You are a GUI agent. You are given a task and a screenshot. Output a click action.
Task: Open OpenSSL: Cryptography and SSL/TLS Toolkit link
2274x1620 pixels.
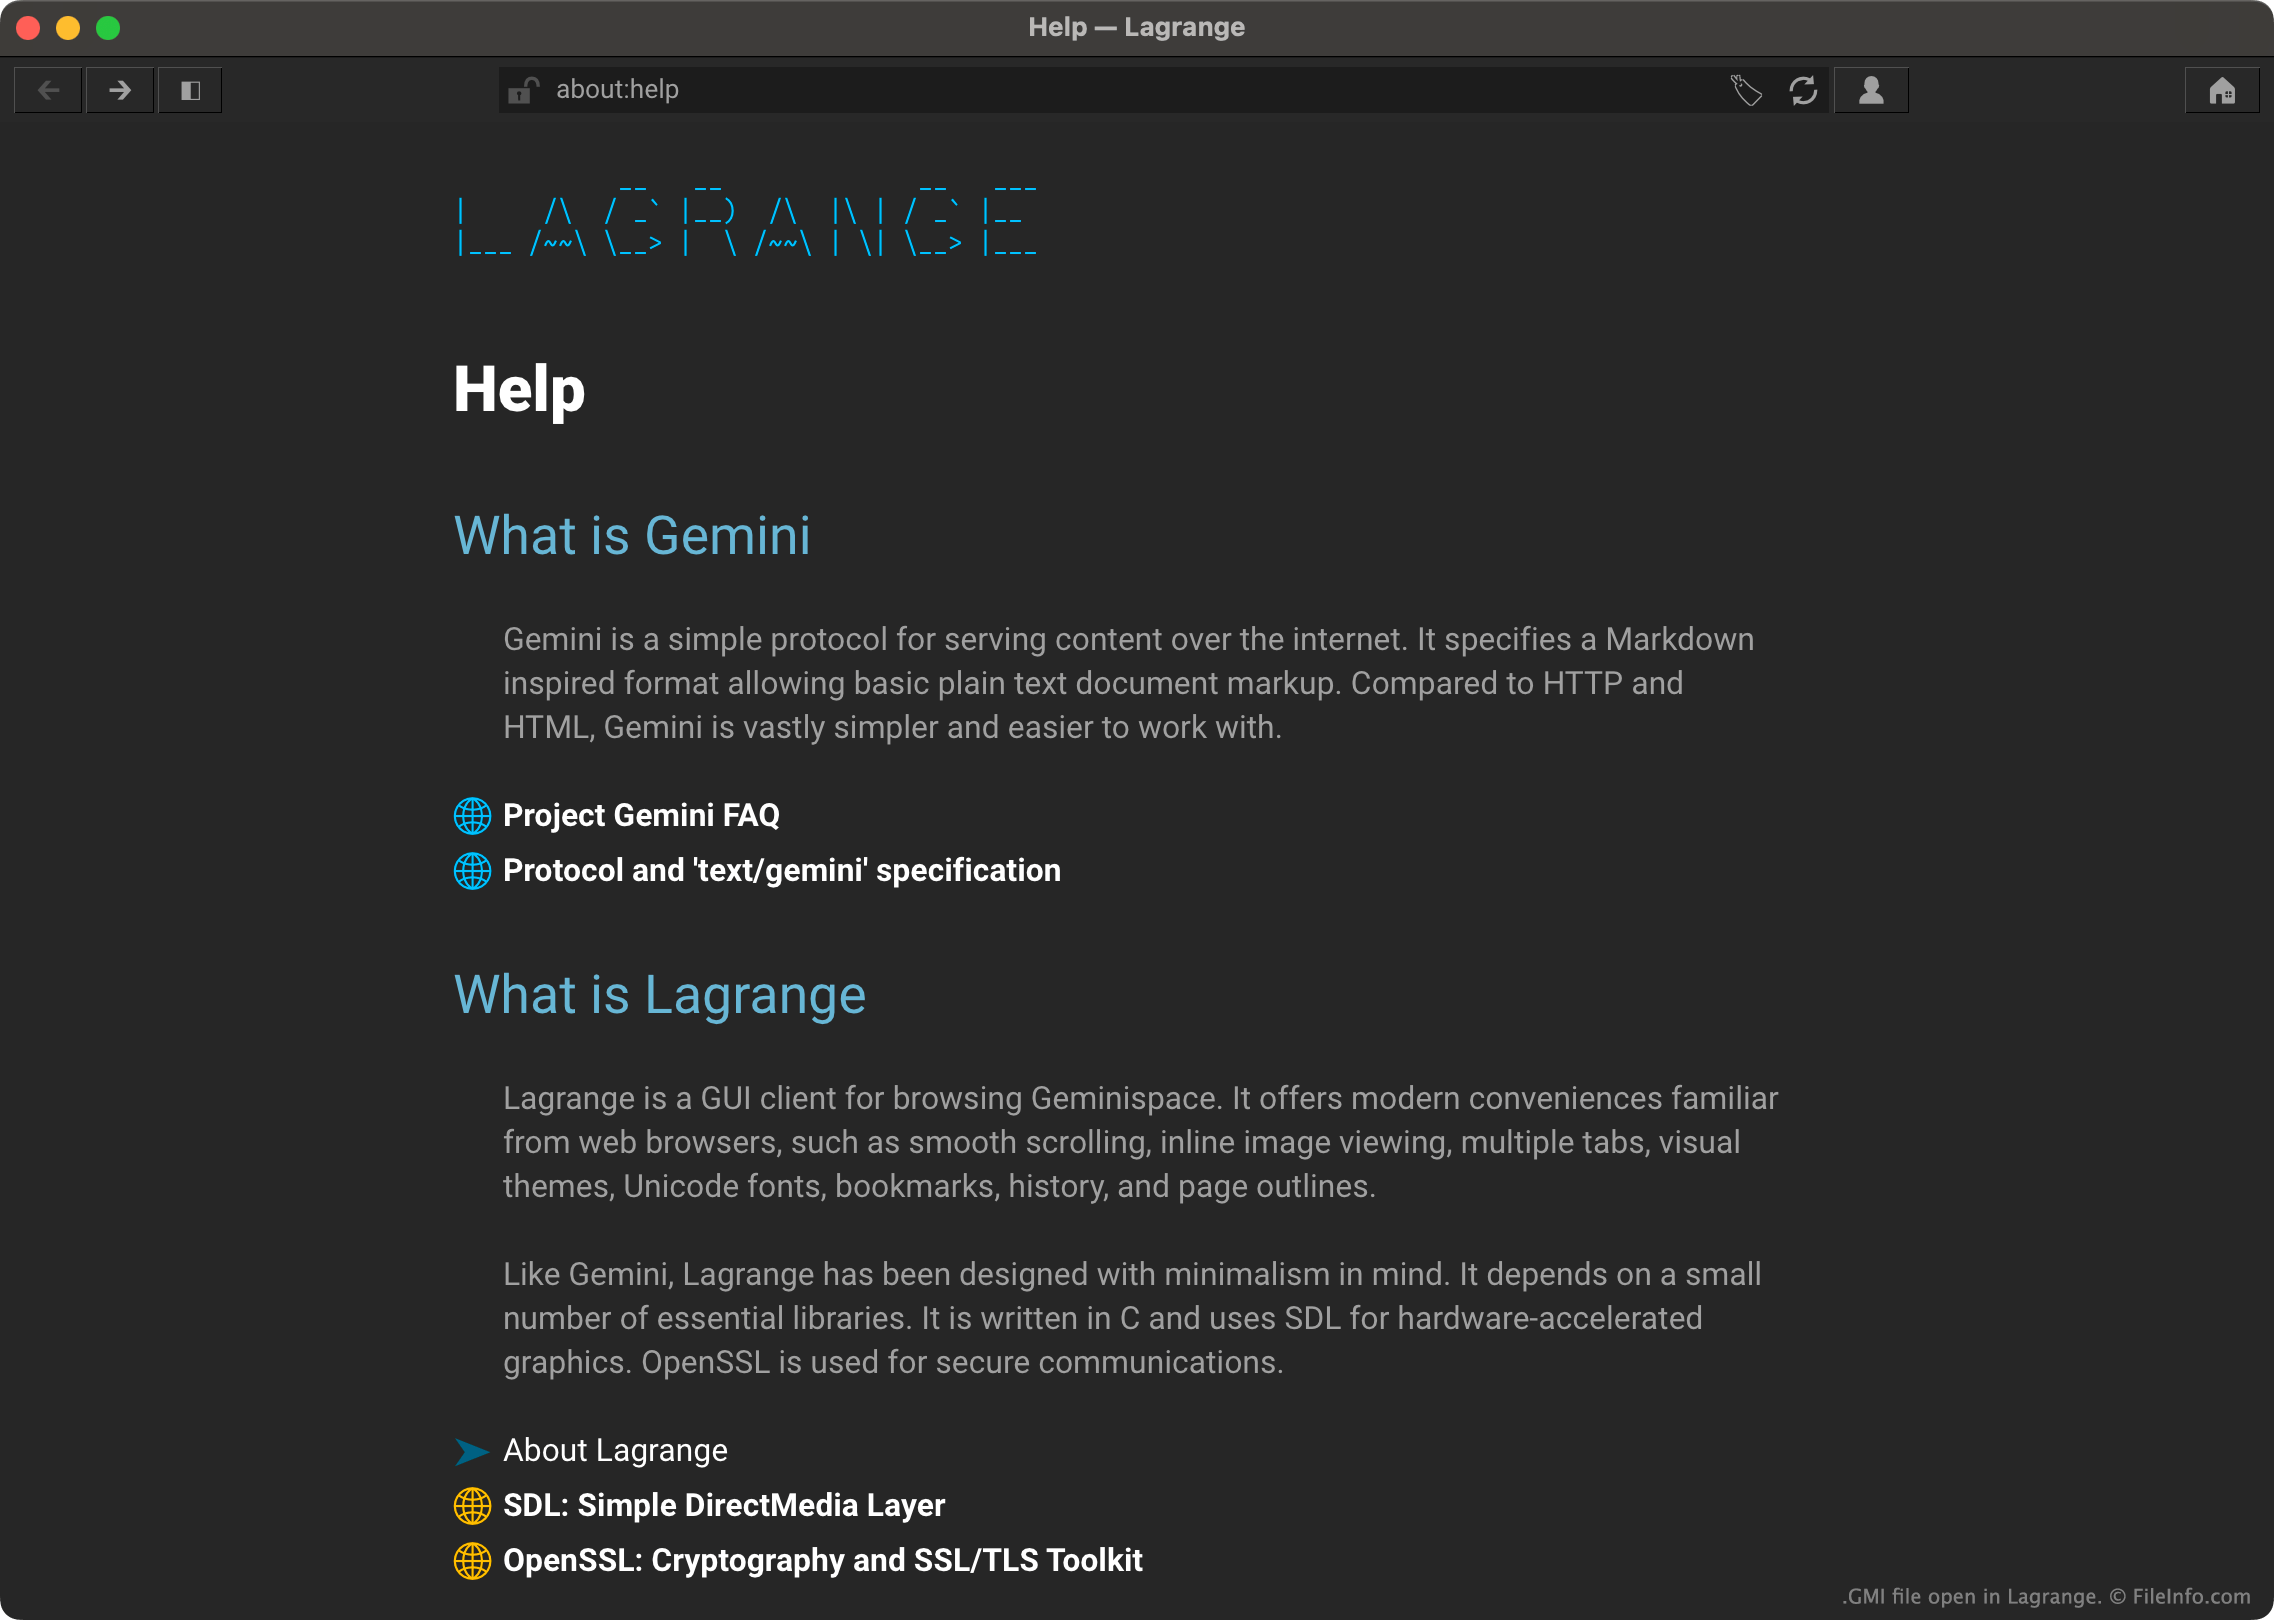pyautogui.click(x=823, y=1560)
